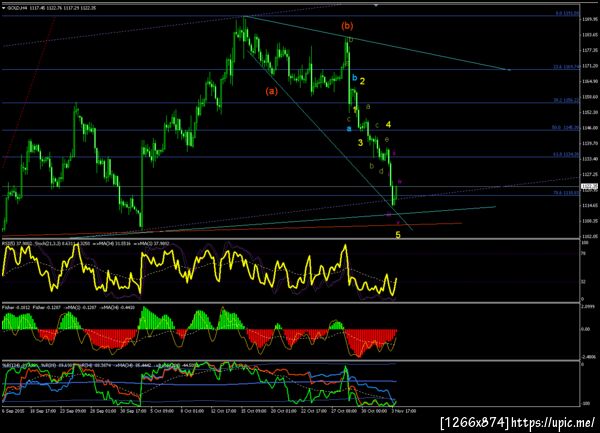The width and height of the screenshot is (600, 433).
Task: Select the yellow wave label 3
Action: point(360,143)
